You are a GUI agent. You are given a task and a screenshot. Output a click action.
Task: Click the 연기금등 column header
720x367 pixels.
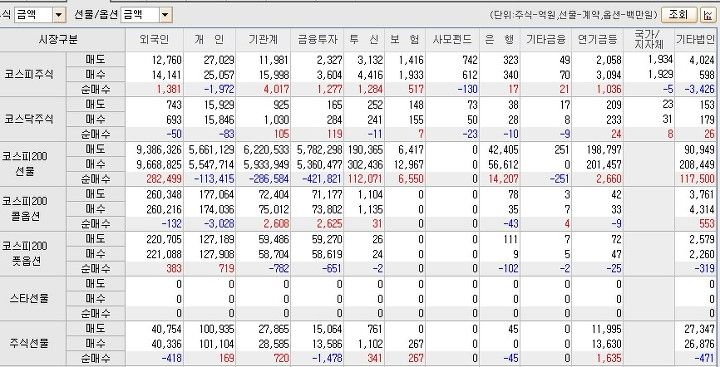point(597,40)
